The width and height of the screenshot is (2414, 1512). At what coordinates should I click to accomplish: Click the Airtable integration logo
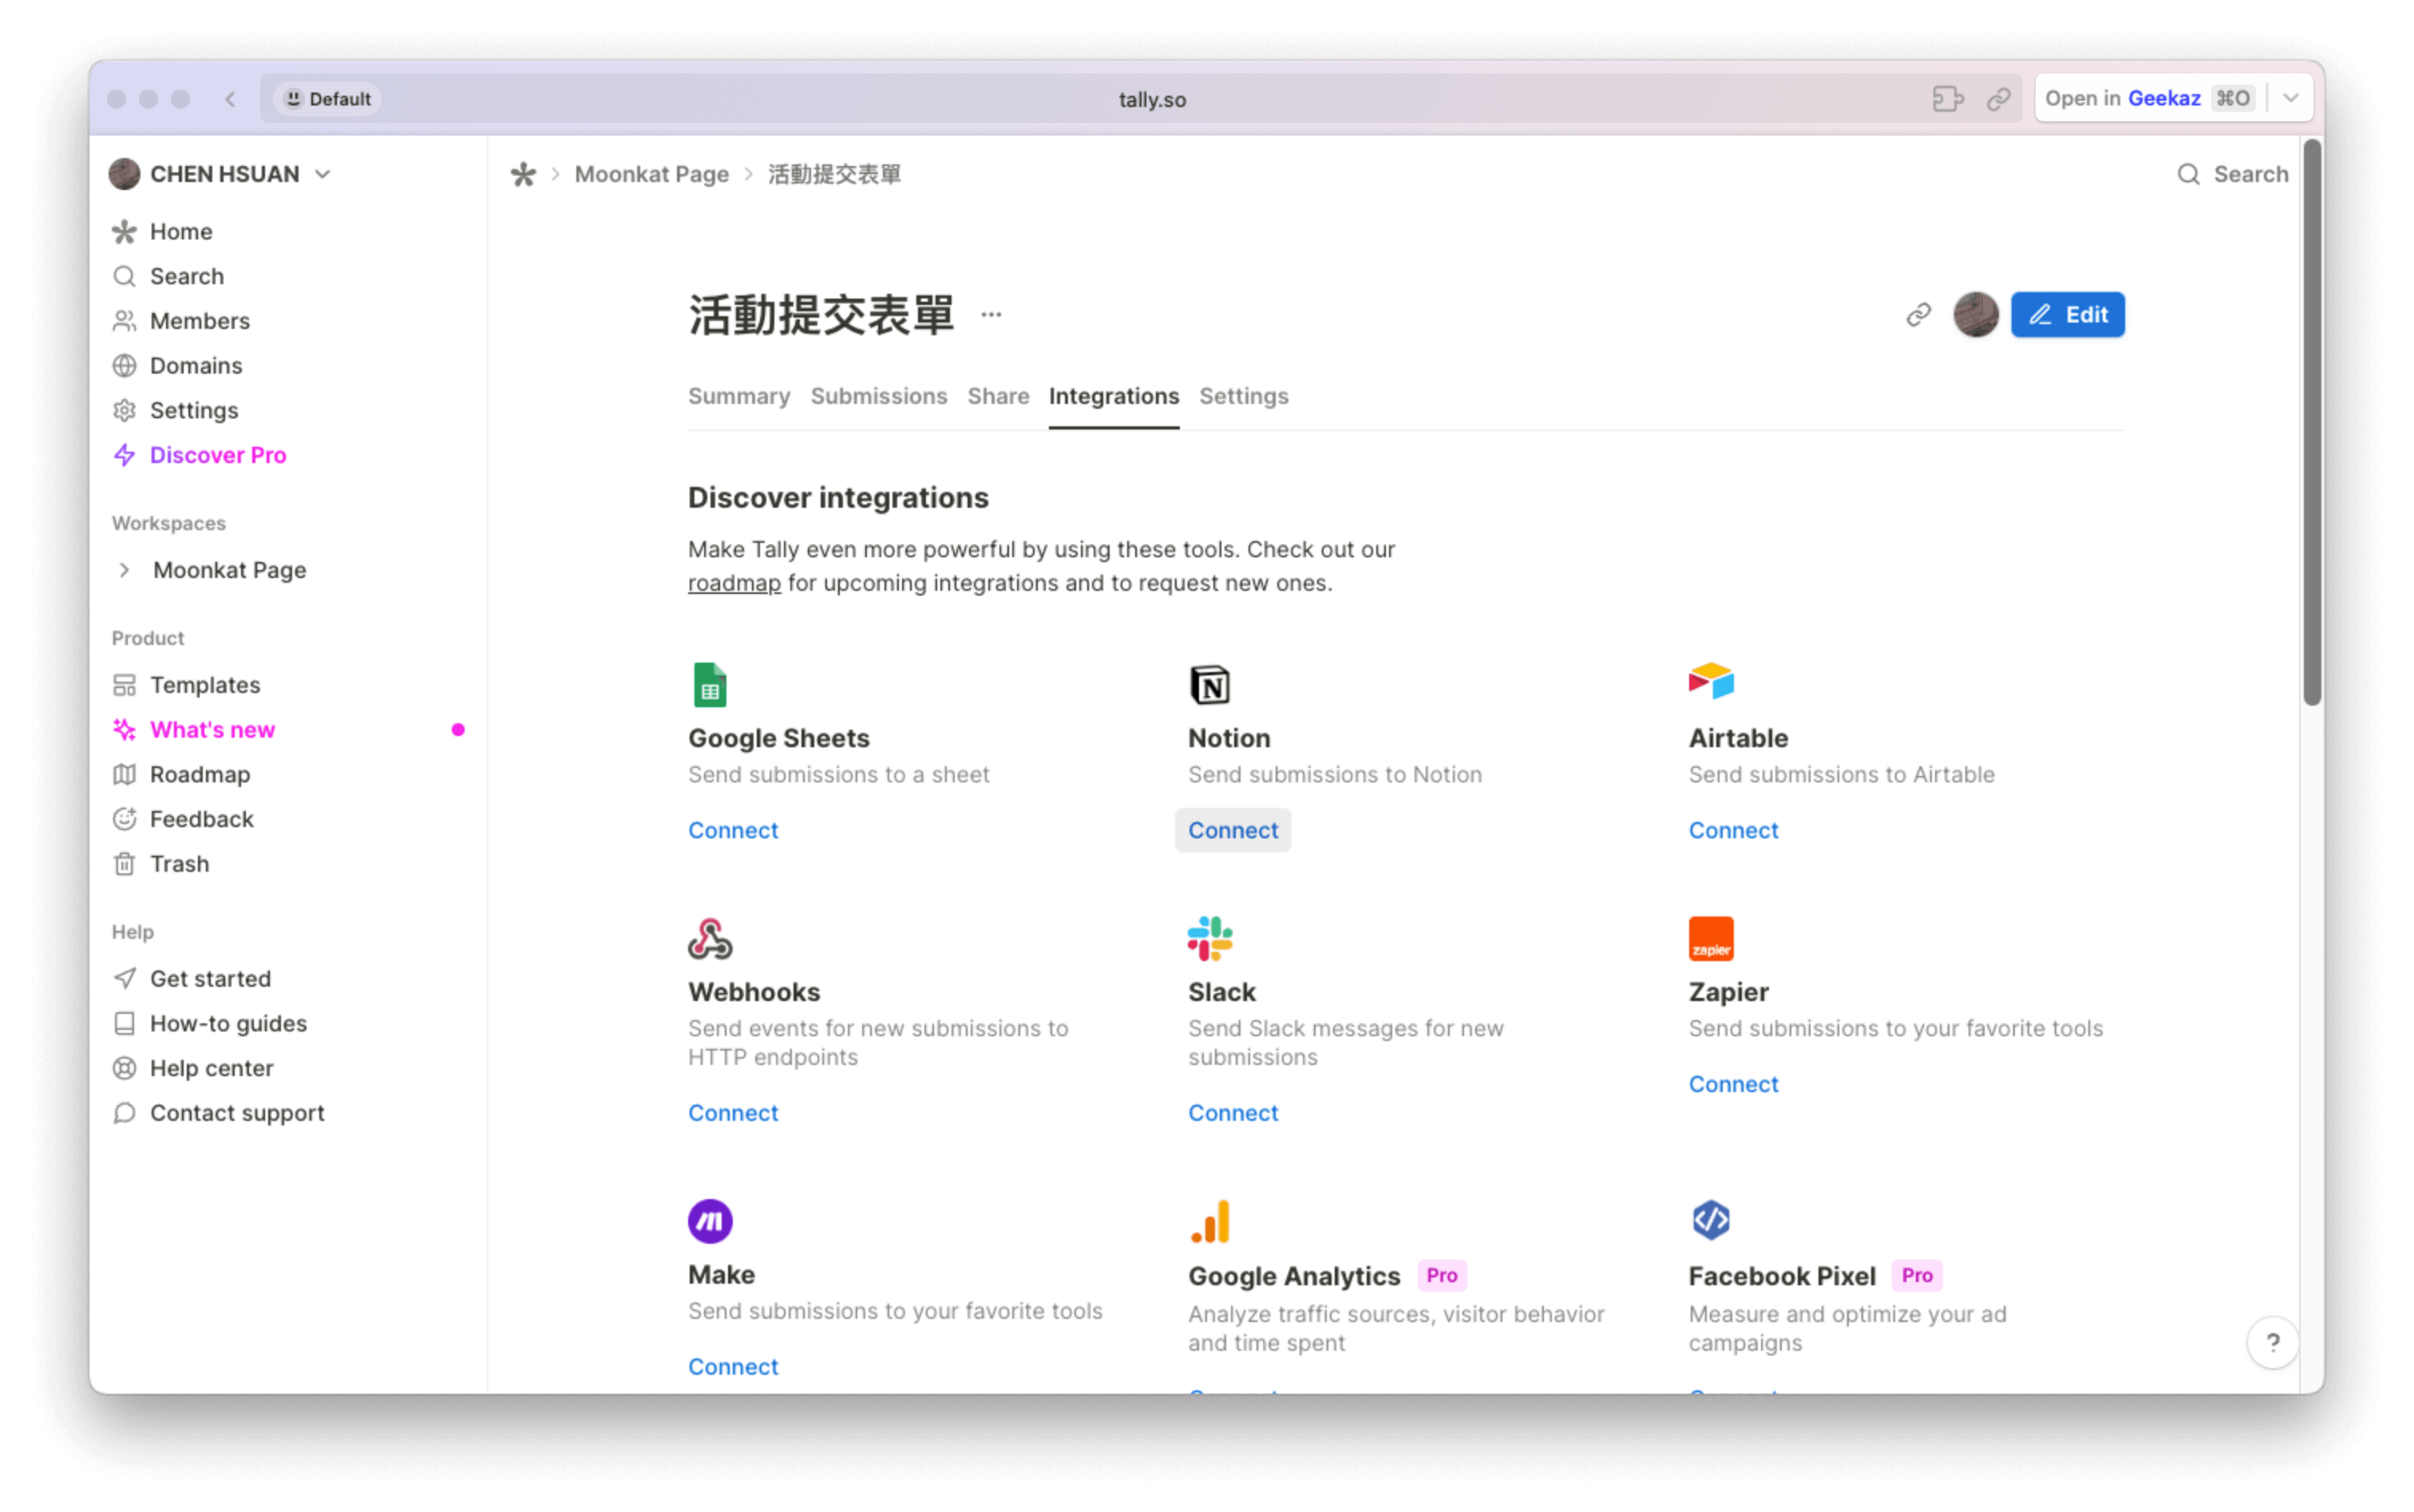click(1711, 682)
